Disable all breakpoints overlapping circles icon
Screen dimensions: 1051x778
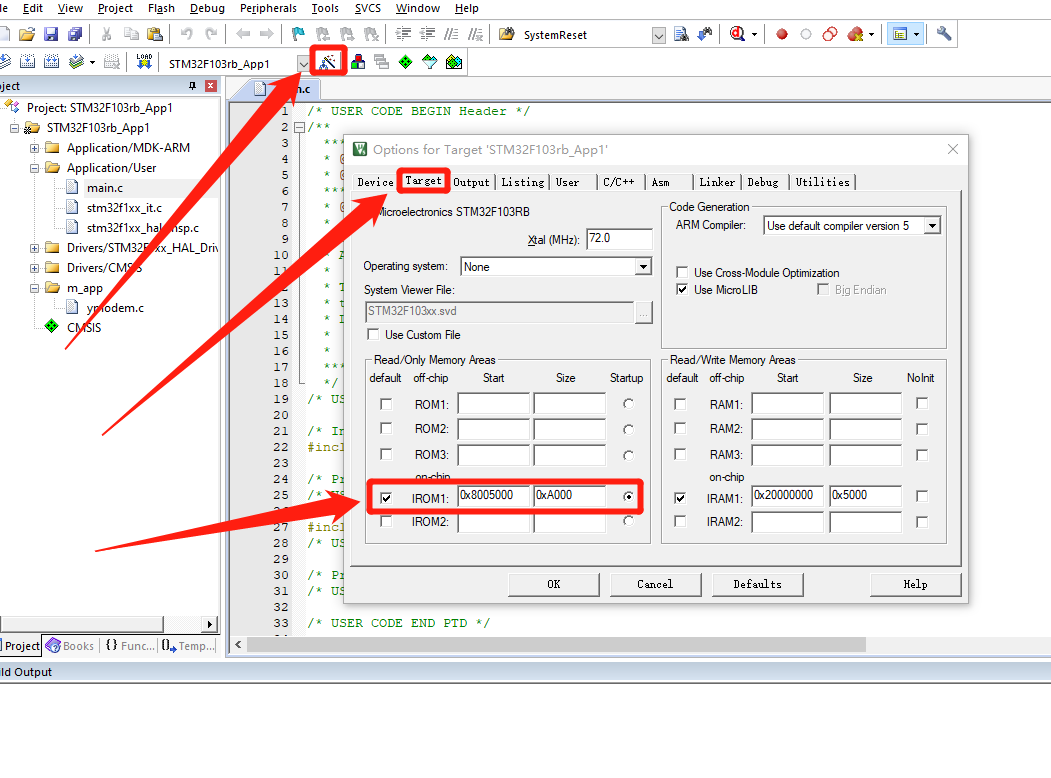[x=830, y=34]
